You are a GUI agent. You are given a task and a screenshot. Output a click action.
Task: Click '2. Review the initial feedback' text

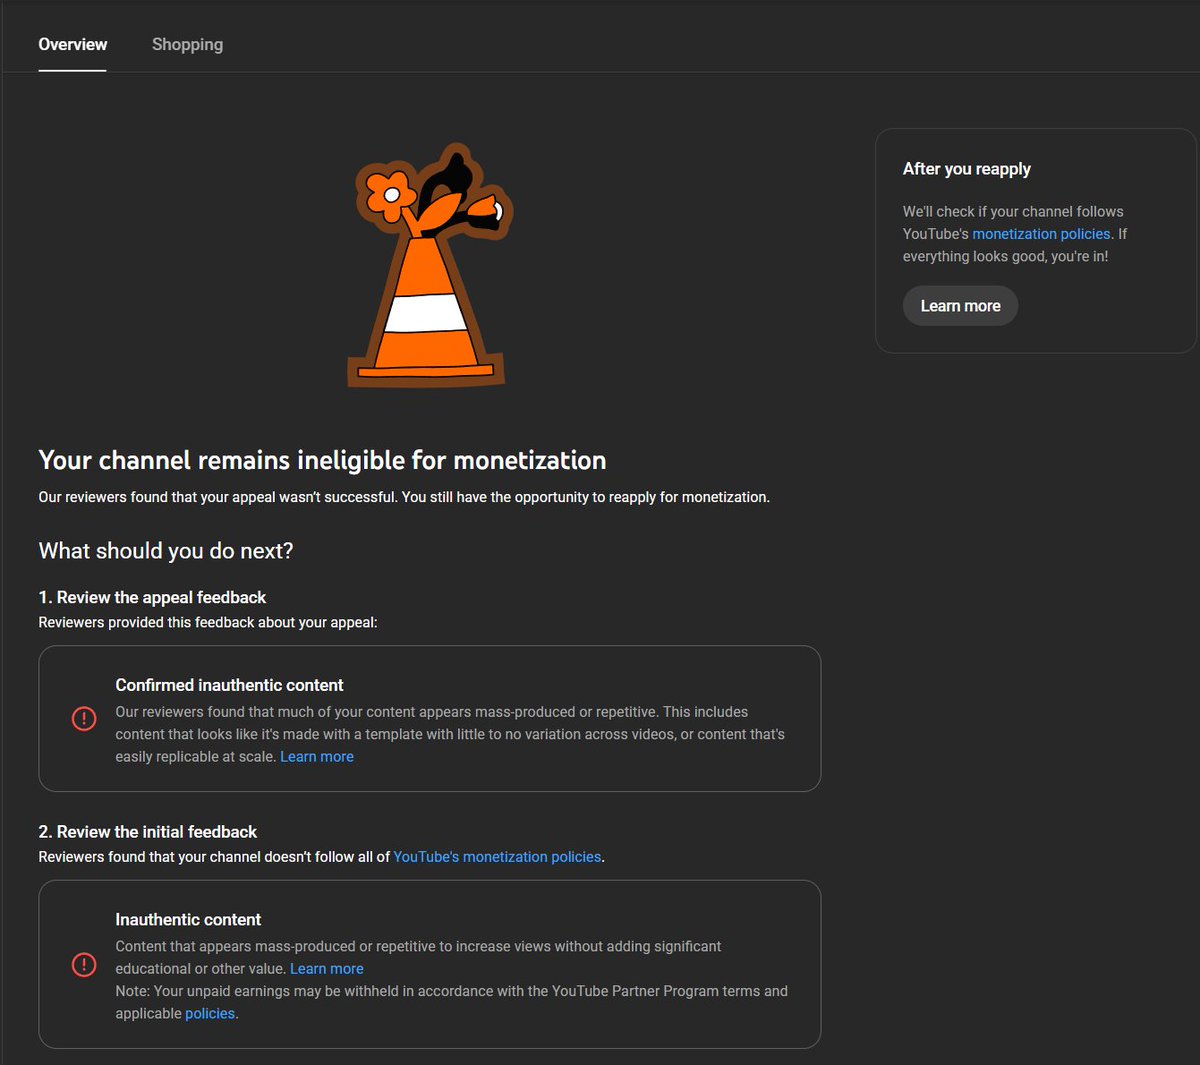pos(148,832)
